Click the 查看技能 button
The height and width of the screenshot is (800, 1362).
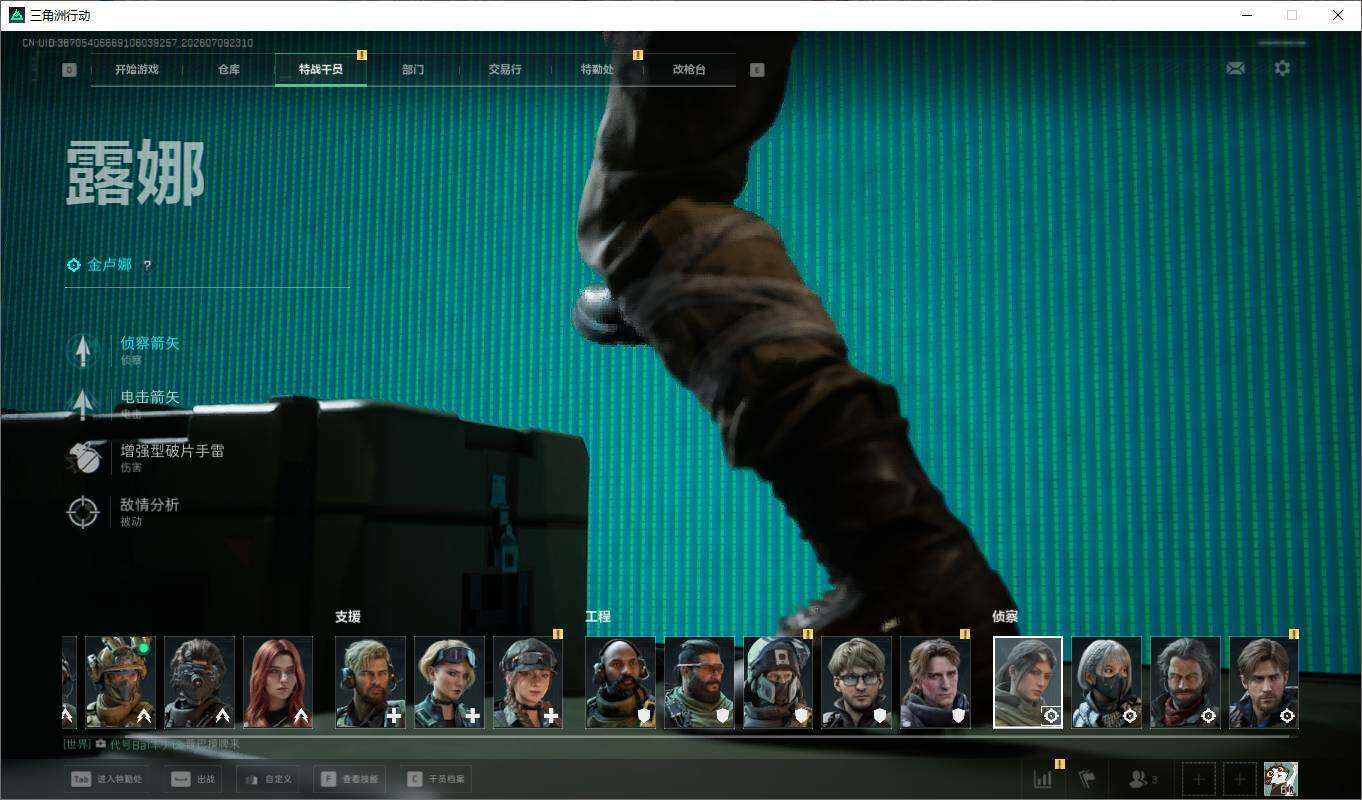coord(351,779)
